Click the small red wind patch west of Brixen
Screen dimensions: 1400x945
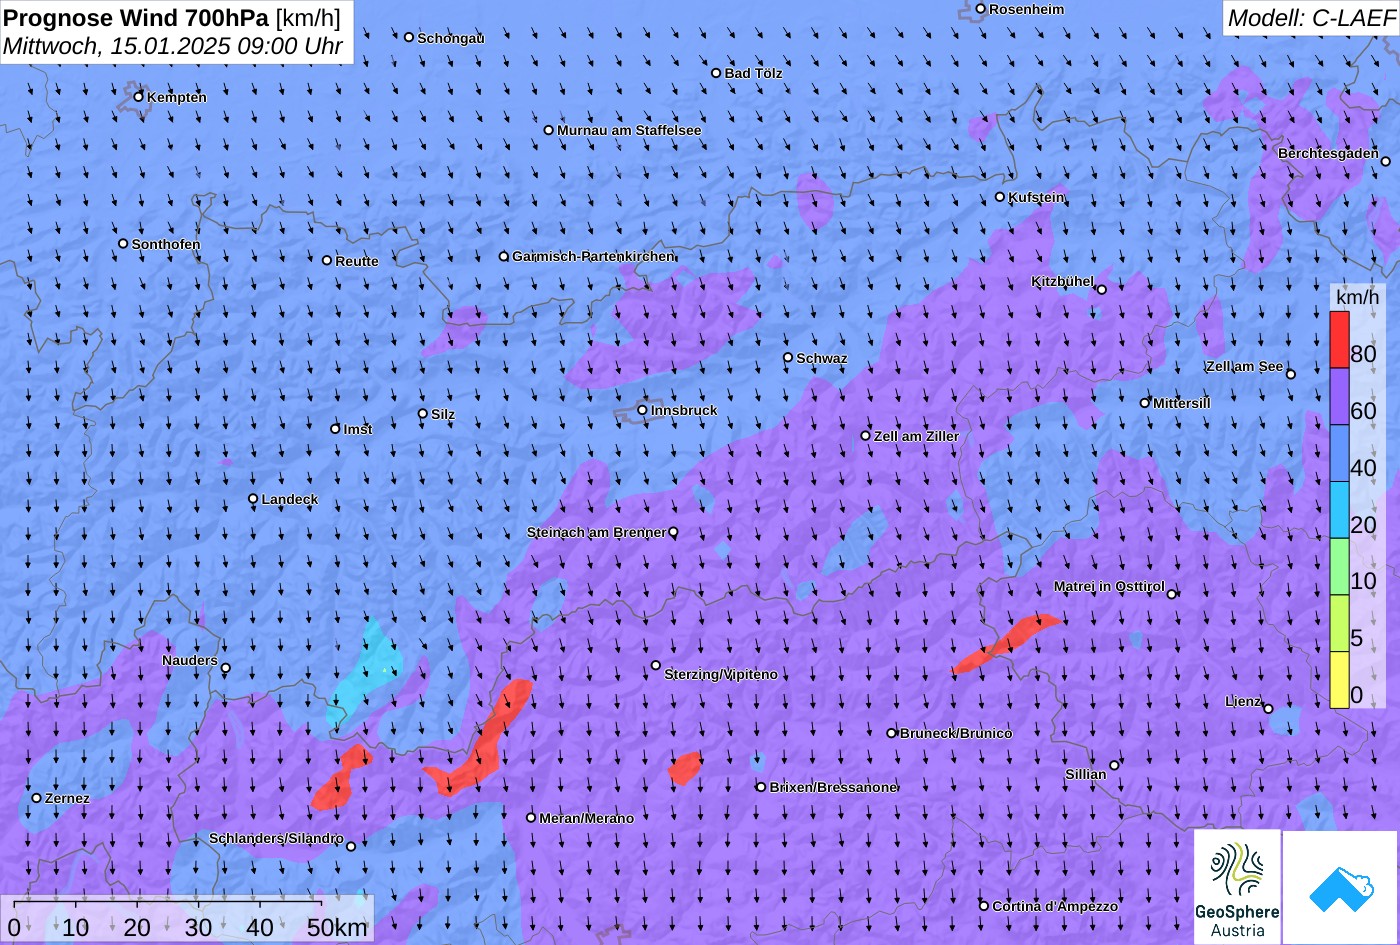(685, 768)
